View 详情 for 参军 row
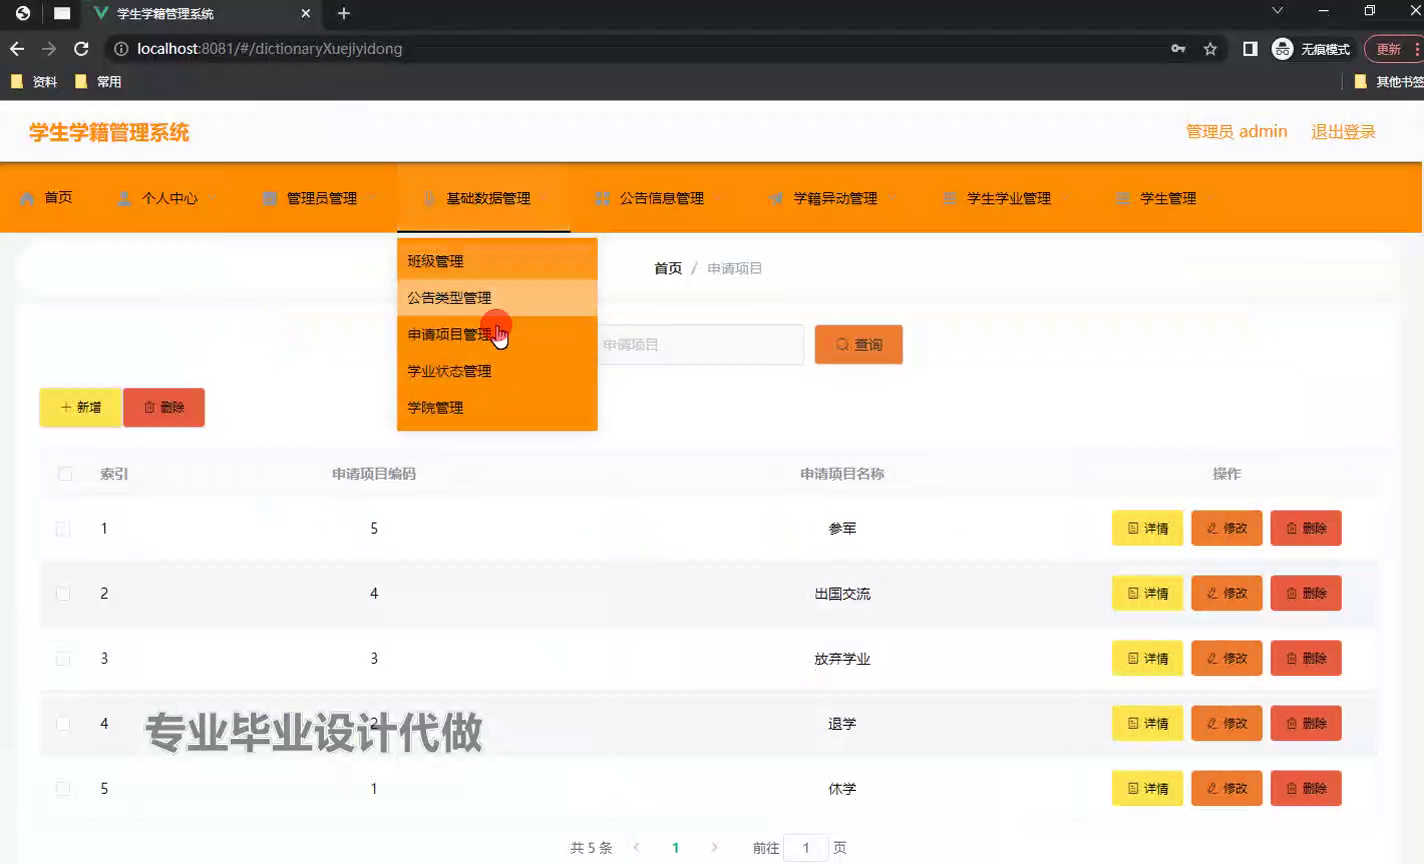 (1148, 529)
